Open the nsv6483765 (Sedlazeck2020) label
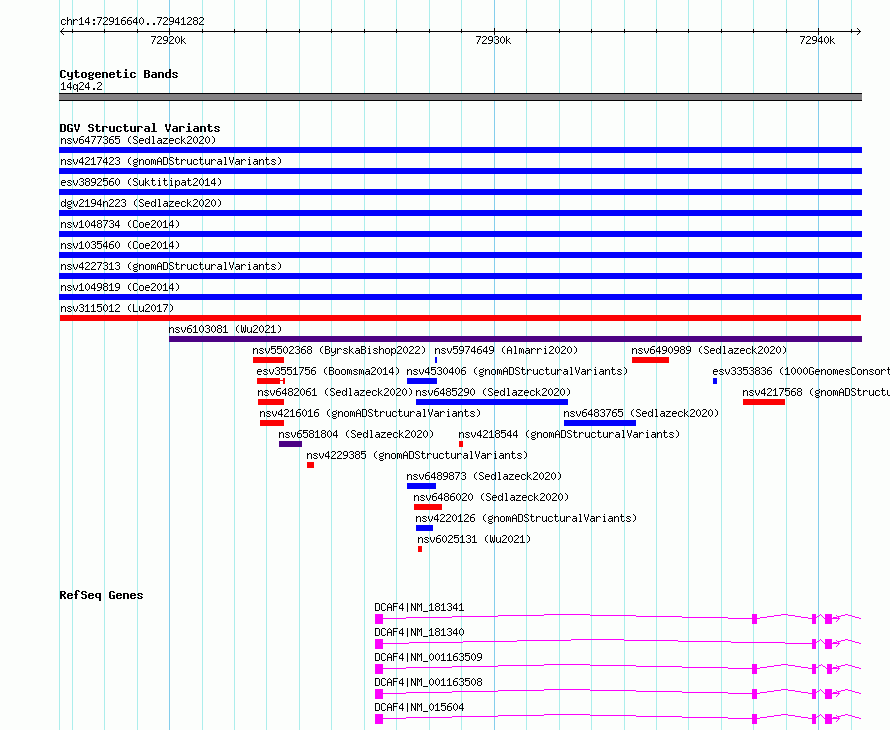This screenshot has width=890, height=730. [x=641, y=413]
